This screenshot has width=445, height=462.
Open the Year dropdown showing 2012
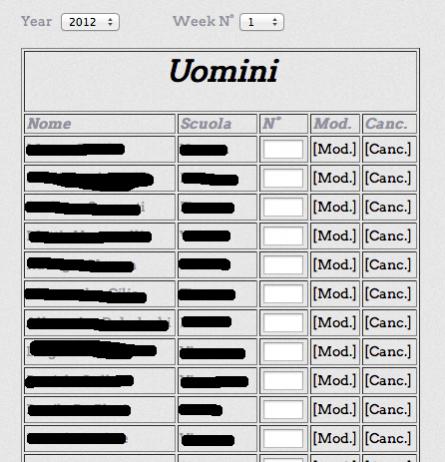pos(90,22)
